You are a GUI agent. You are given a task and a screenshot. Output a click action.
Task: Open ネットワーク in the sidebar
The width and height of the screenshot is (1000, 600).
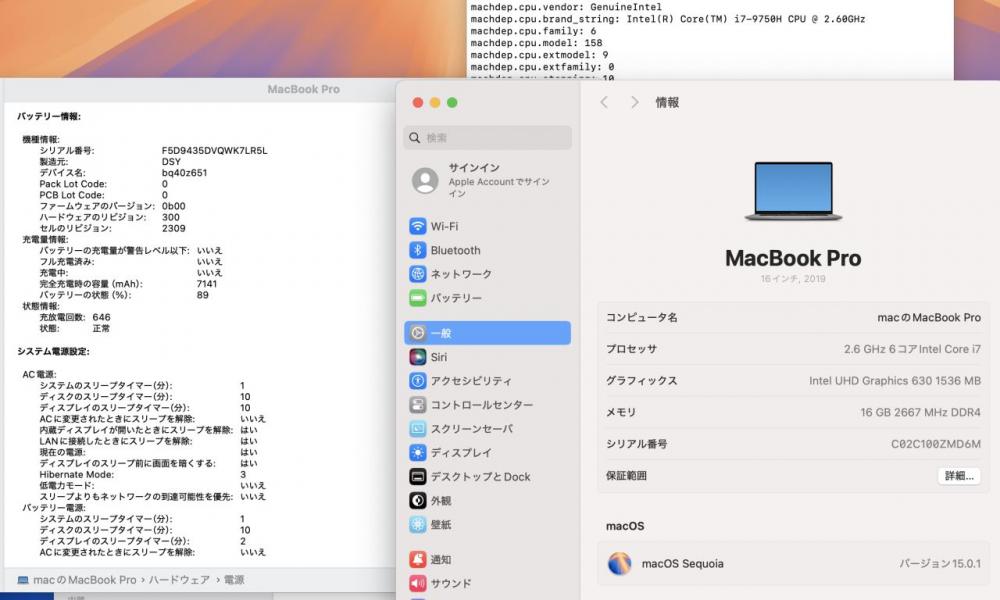click(487, 274)
